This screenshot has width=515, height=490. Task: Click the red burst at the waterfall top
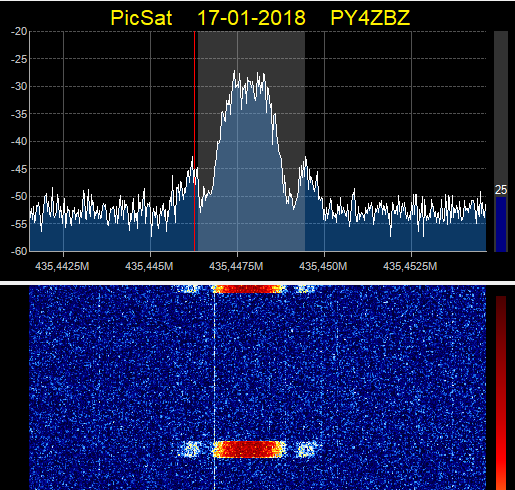(249, 289)
